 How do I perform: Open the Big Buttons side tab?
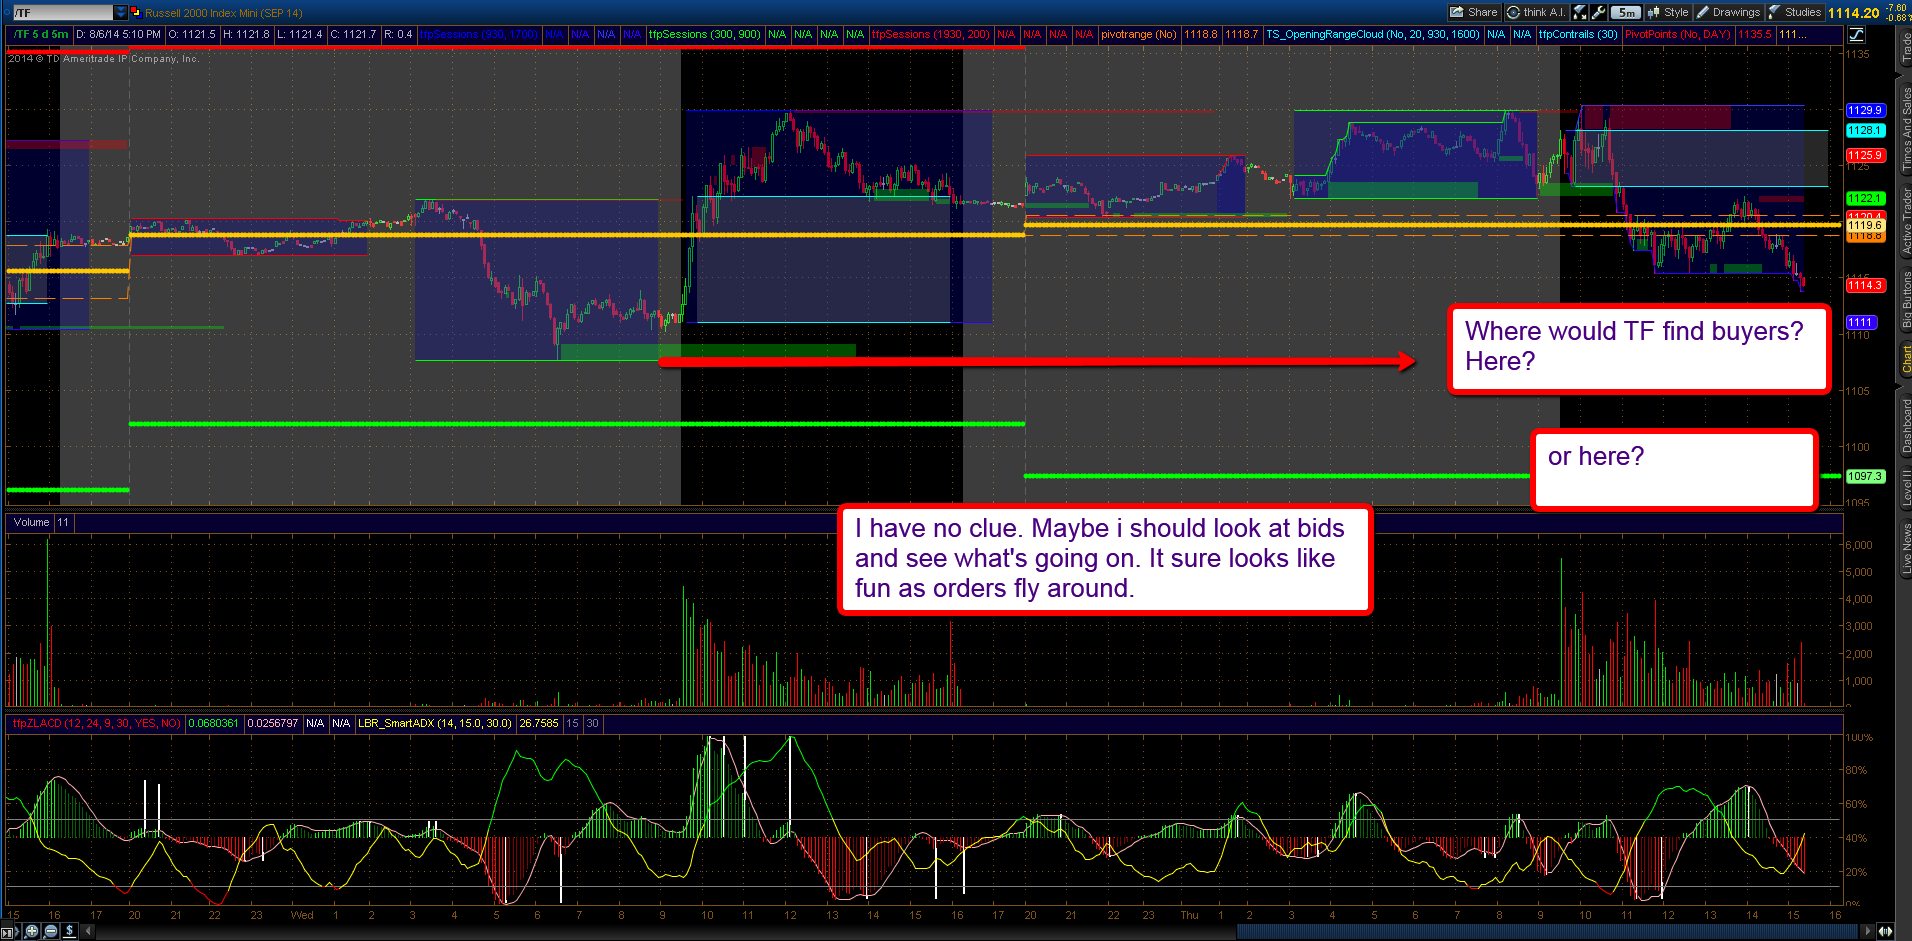1905,299
